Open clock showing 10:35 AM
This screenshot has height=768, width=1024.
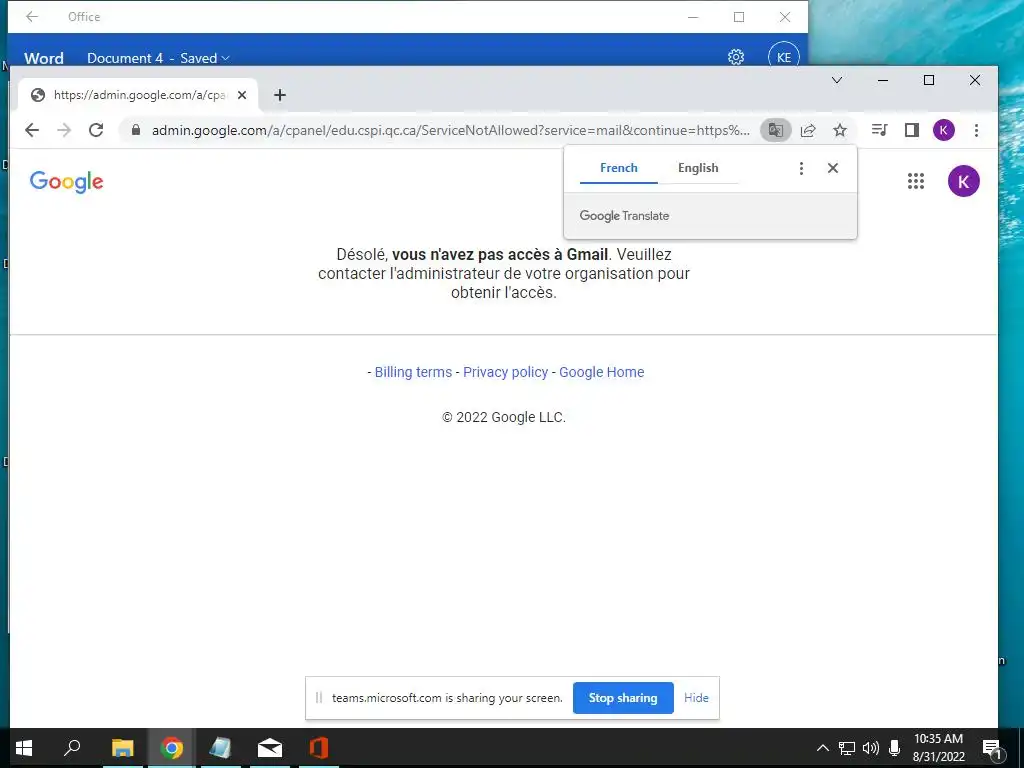[x=938, y=748]
